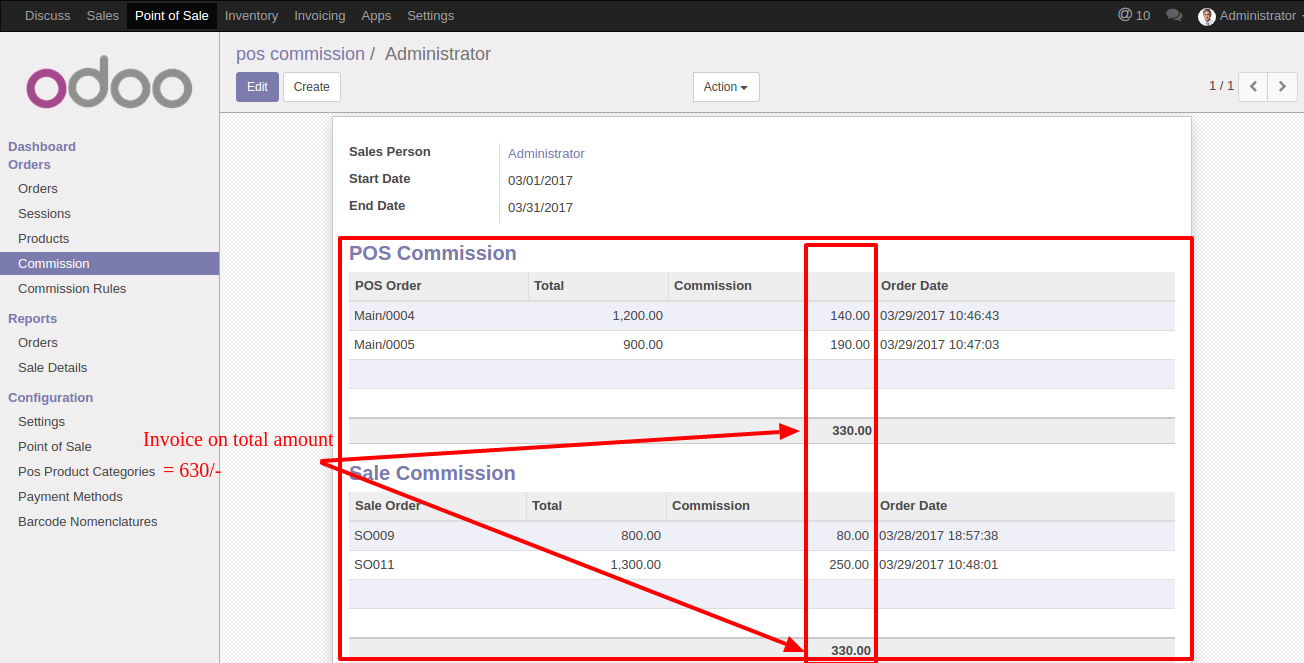Open Products in the sidebar
Image resolution: width=1304 pixels, height=663 pixels.
pyautogui.click(x=44, y=239)
